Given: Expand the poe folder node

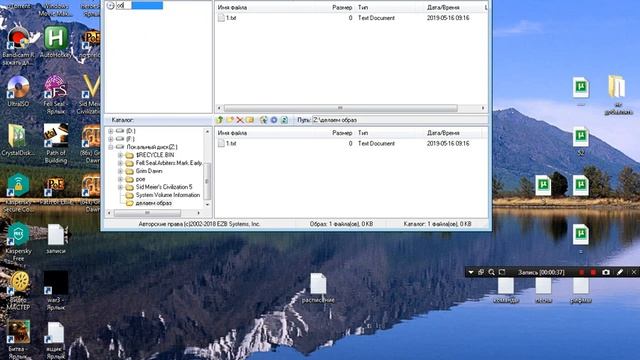Looking at the screenshot, I should pyautogui.click(x=120, y=179).
